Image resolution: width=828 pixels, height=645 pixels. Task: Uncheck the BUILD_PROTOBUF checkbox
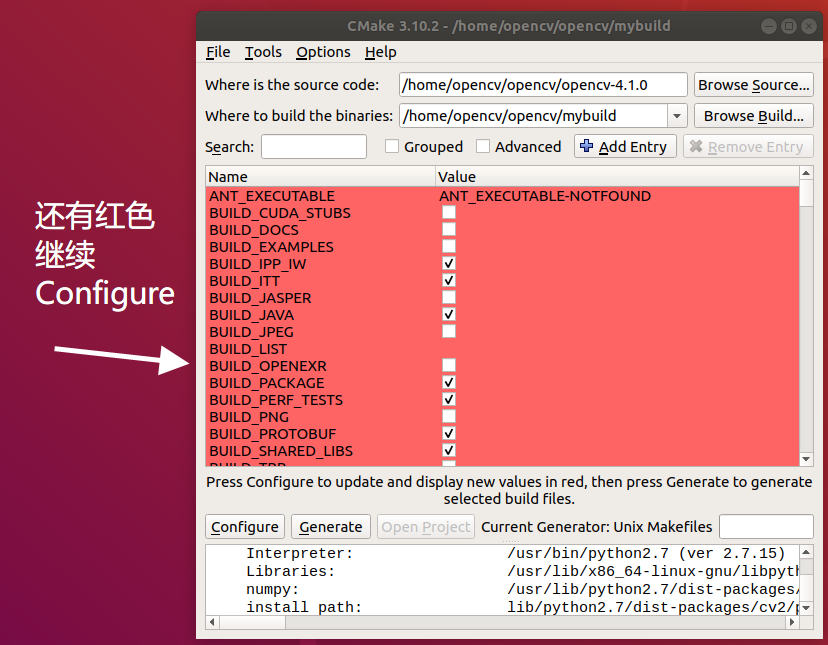click(449, 434)
